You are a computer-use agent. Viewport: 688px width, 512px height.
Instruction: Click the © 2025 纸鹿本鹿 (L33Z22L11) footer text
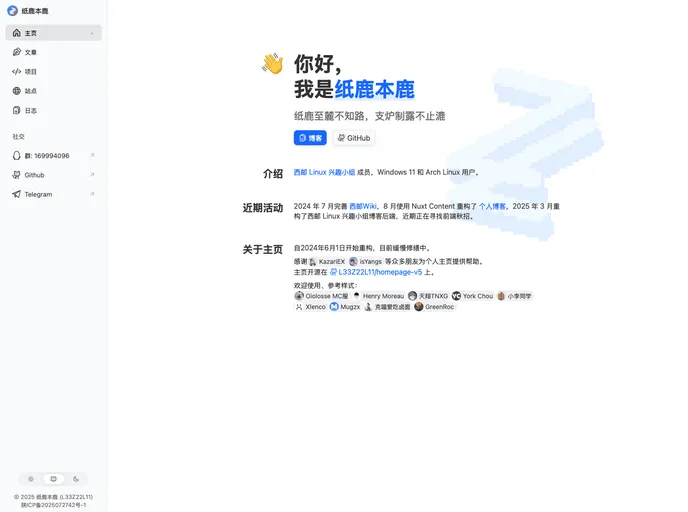coord(54,497)
